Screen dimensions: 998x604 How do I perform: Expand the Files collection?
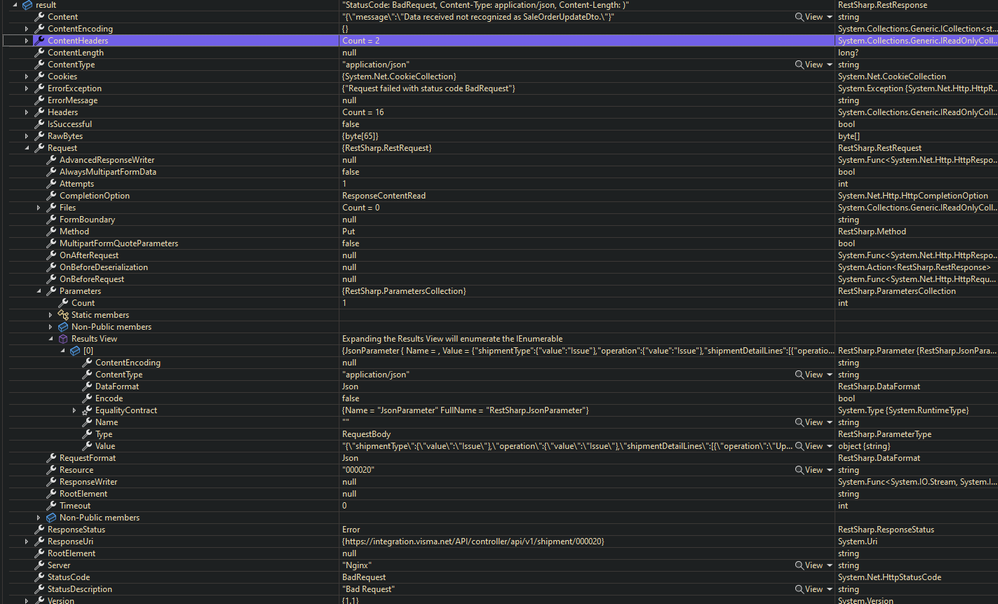tap(38, 207)
